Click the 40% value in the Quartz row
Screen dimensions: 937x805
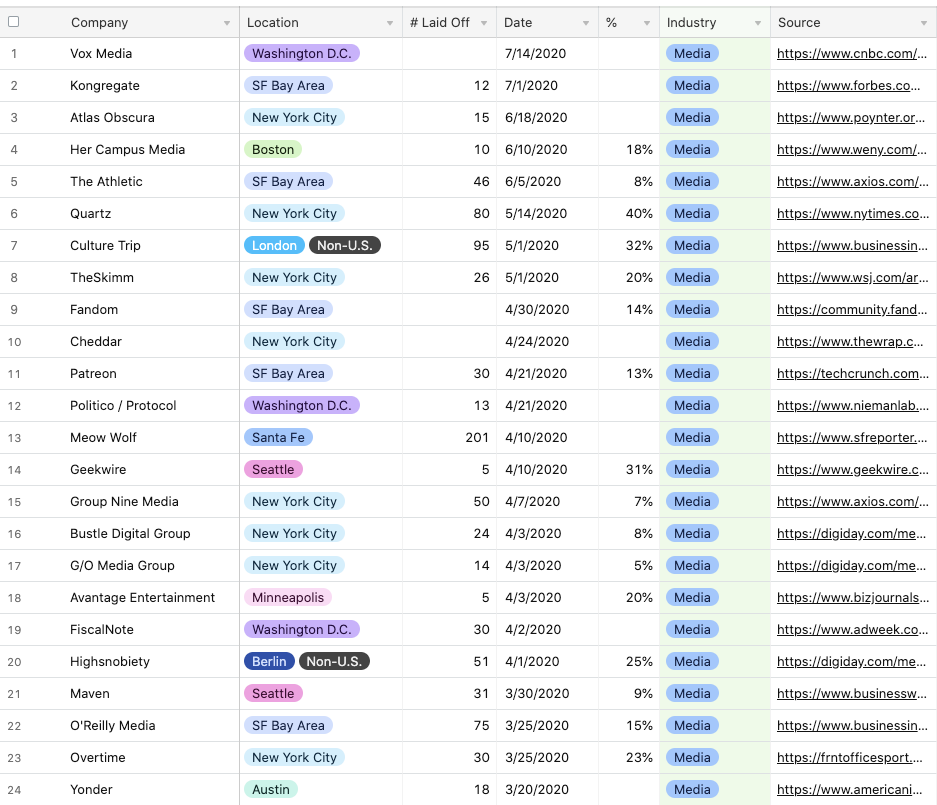(639, 214)
